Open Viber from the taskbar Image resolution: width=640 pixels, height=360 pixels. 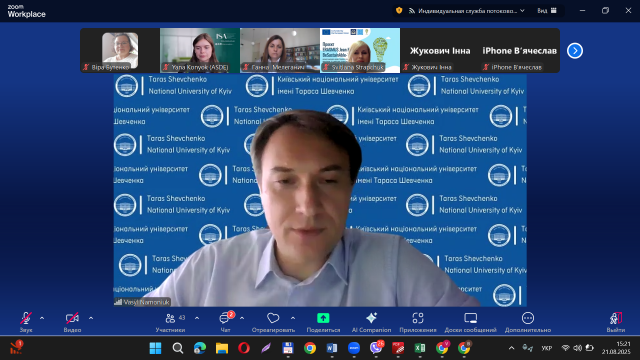(x=376, y=348)
